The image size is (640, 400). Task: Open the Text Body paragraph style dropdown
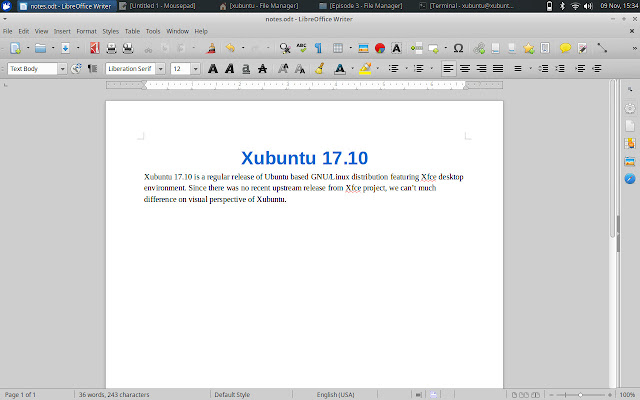point(62,69)
